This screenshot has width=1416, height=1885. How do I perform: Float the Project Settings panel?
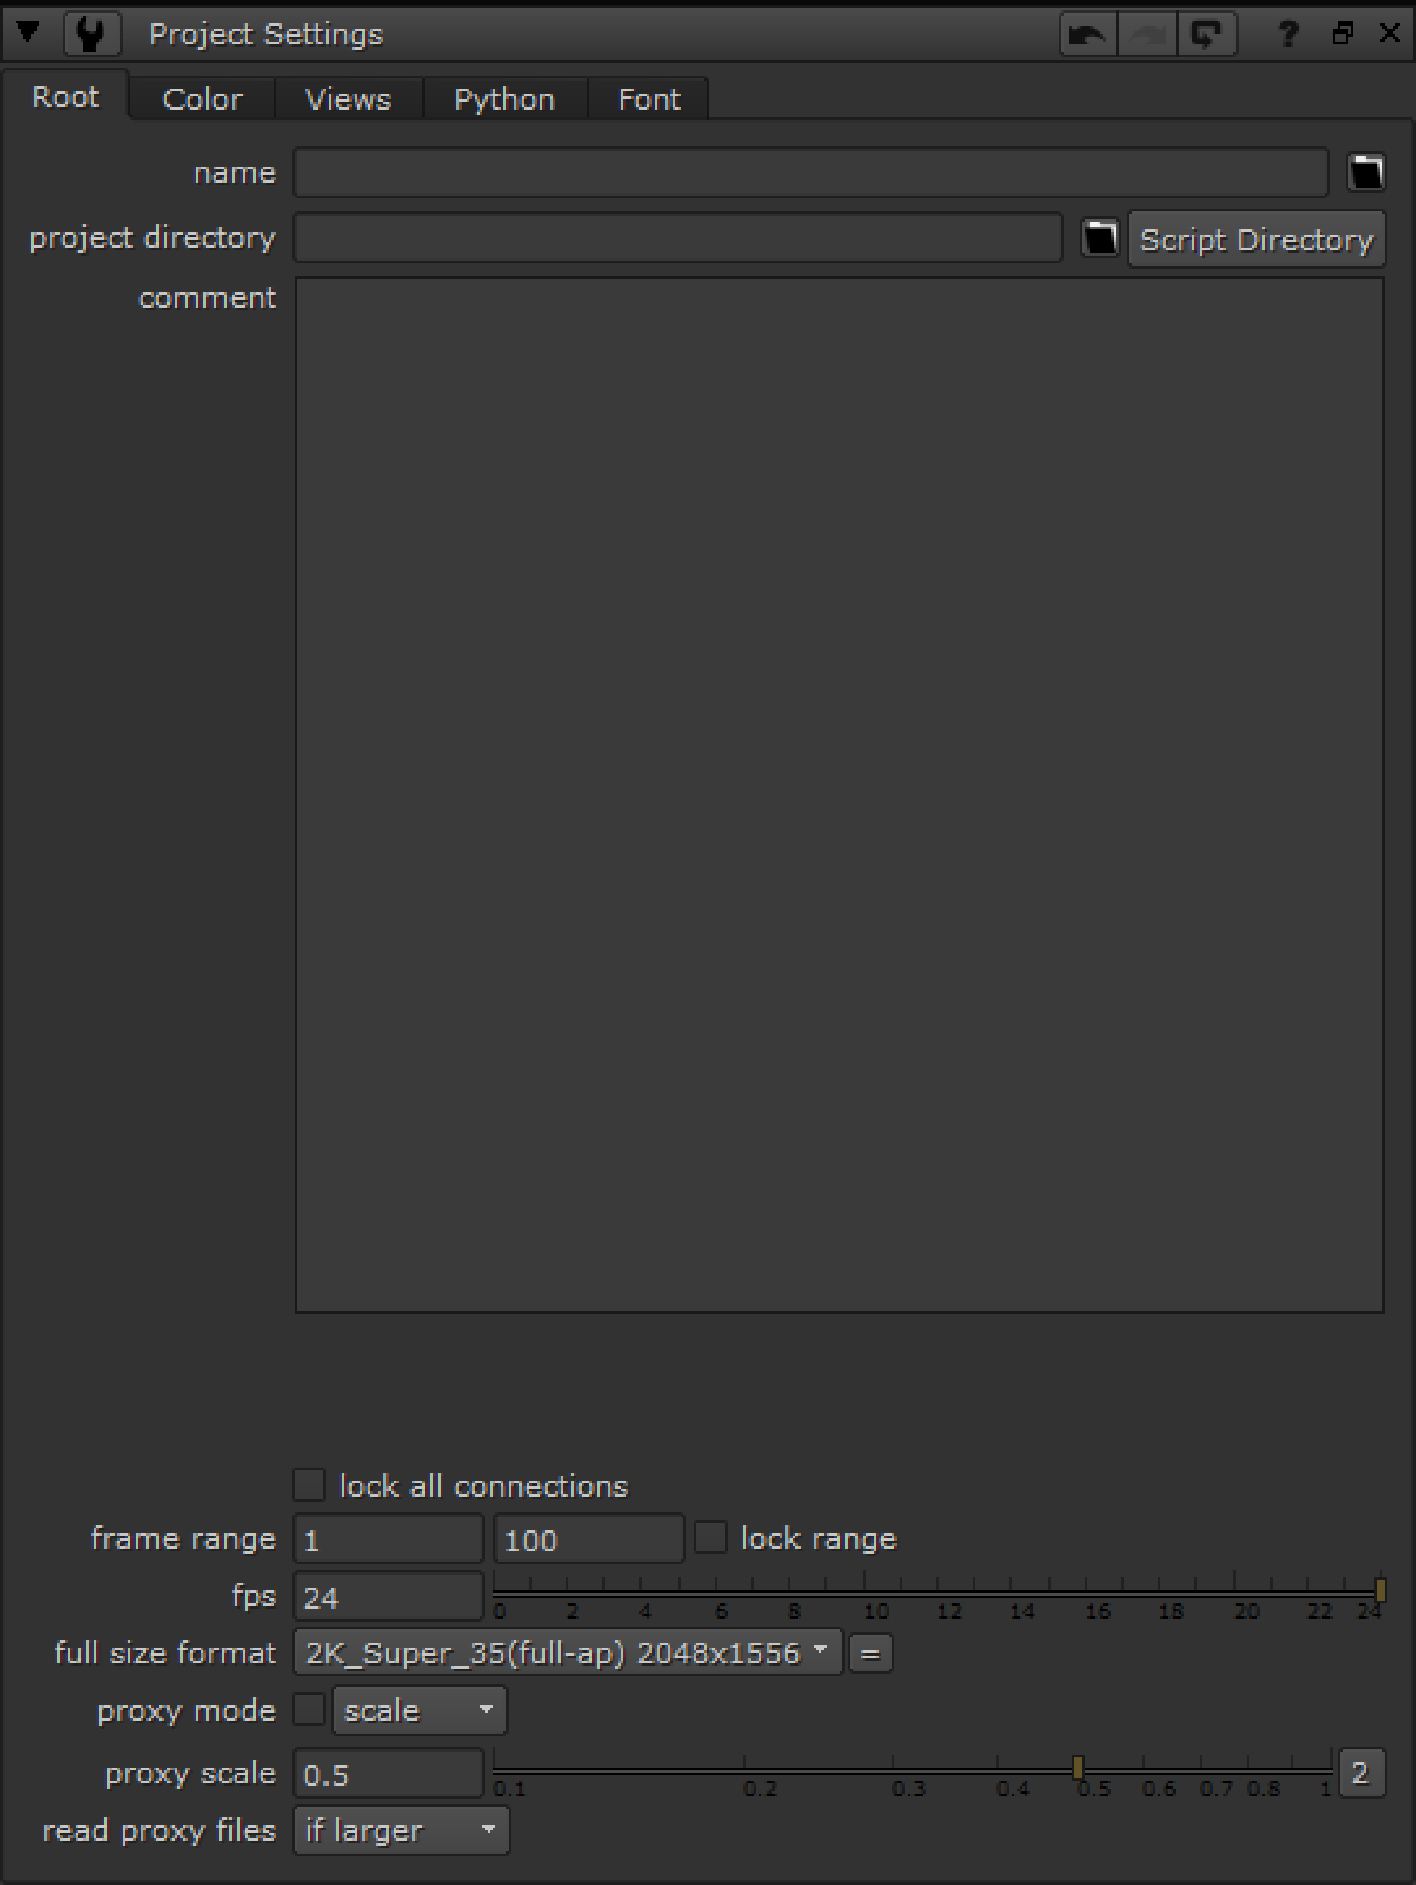[x=1342, y=34]
